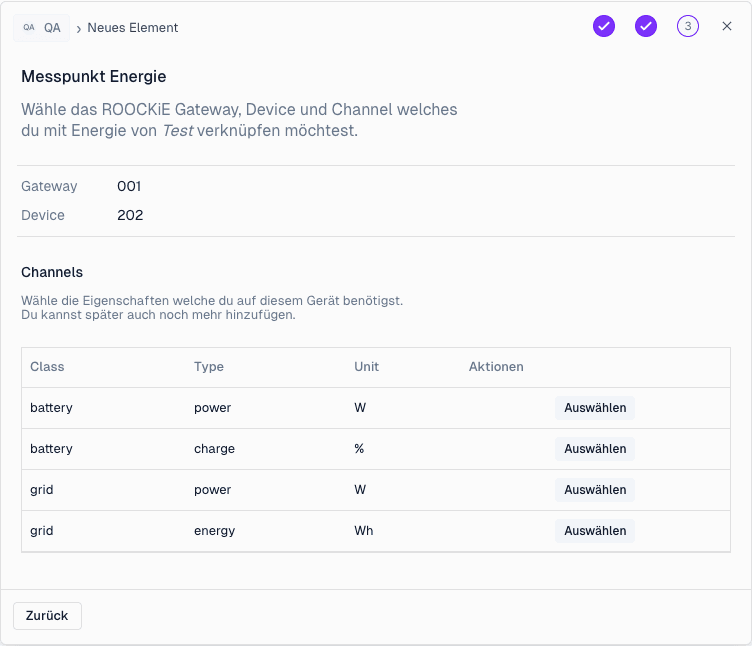Click the Gateway value 001
This screenshot has width=752, height=646.
click(129, 186)
